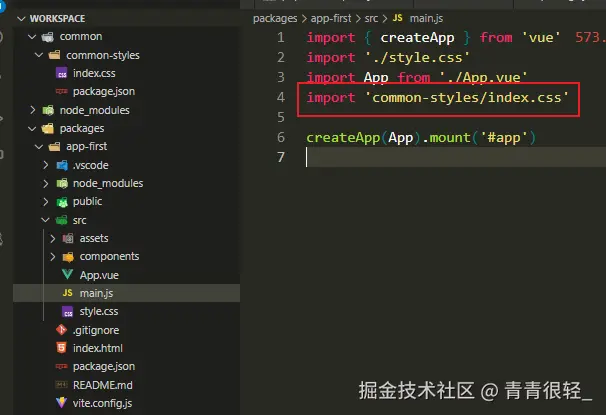Collapse the packages folder chevron
The image size is (606, 415).
[x=32, y=128]
